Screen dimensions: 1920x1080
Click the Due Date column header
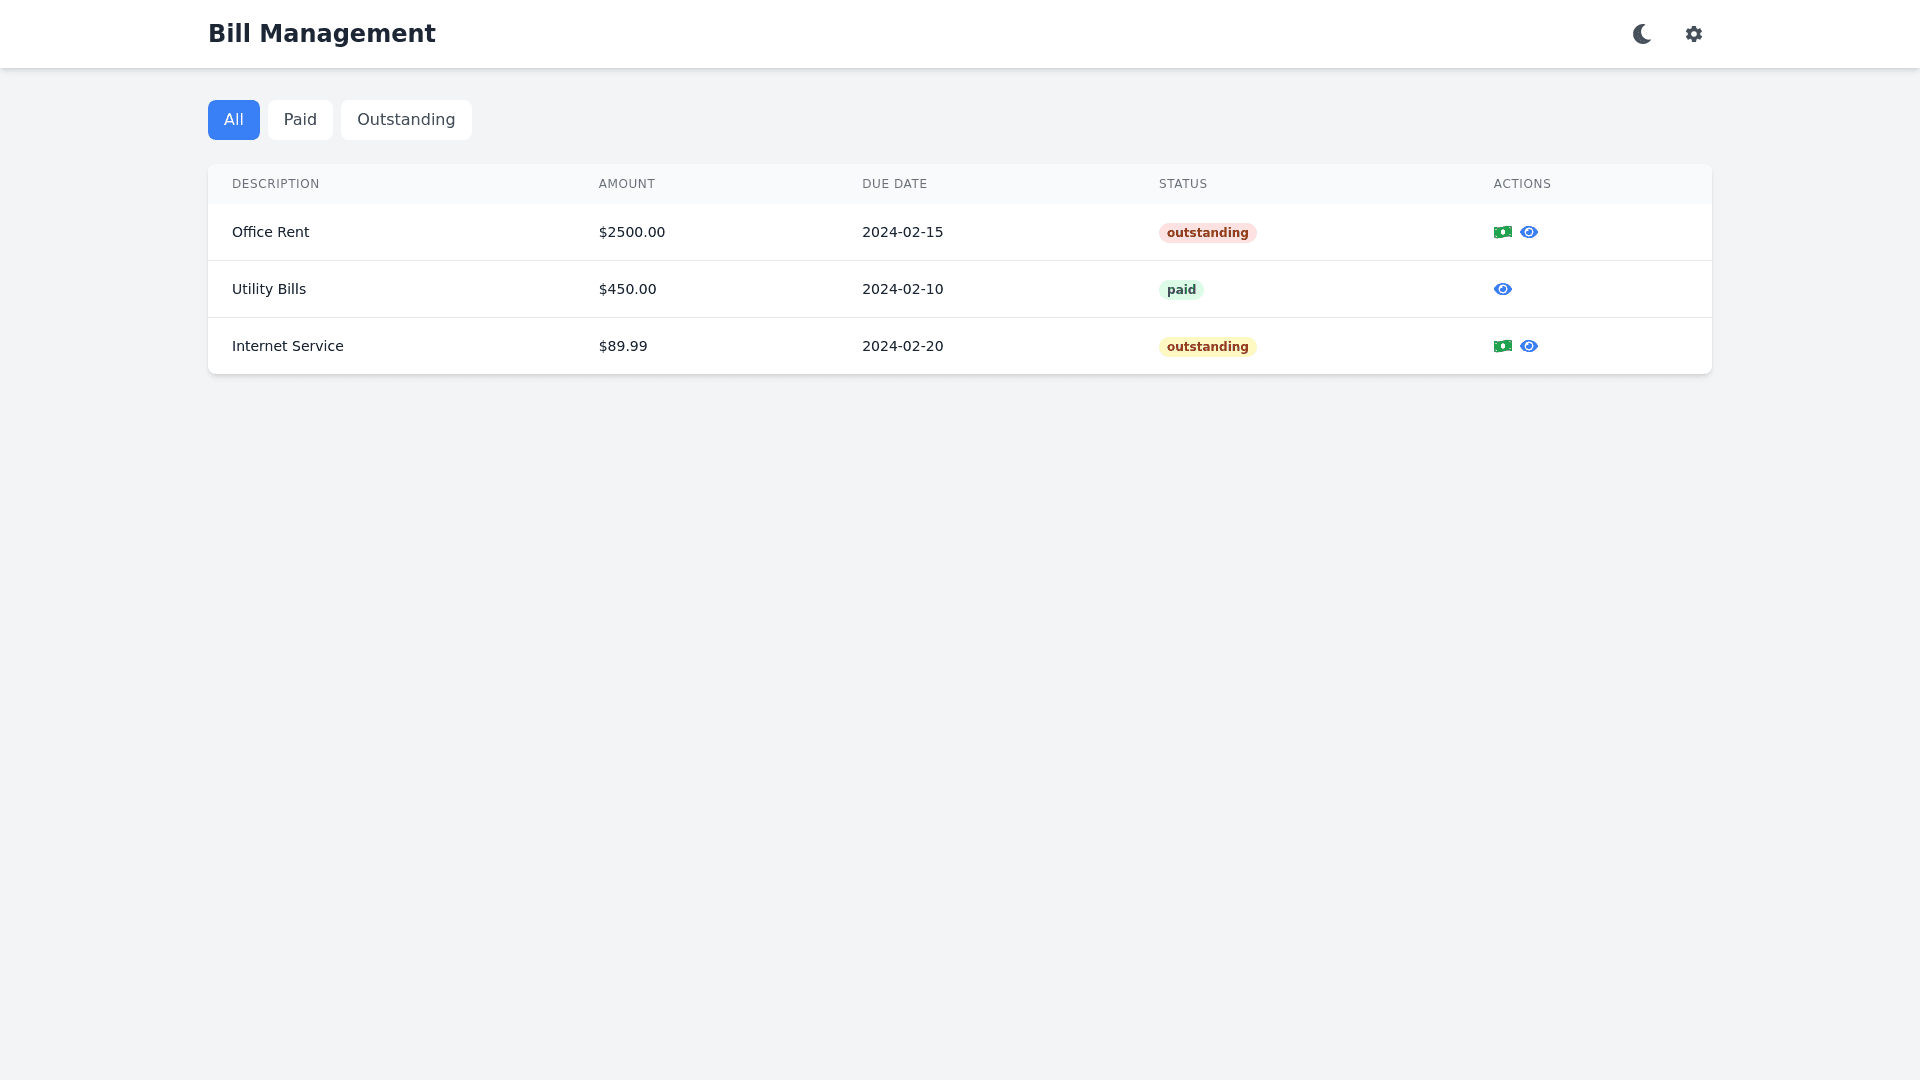click(894, 184)
